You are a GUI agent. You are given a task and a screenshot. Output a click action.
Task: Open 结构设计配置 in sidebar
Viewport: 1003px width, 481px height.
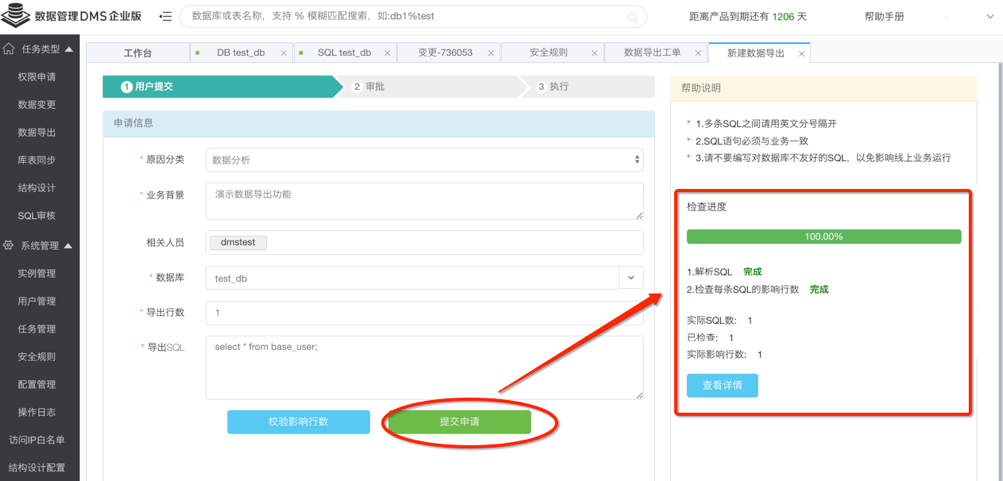pos(36,468)
